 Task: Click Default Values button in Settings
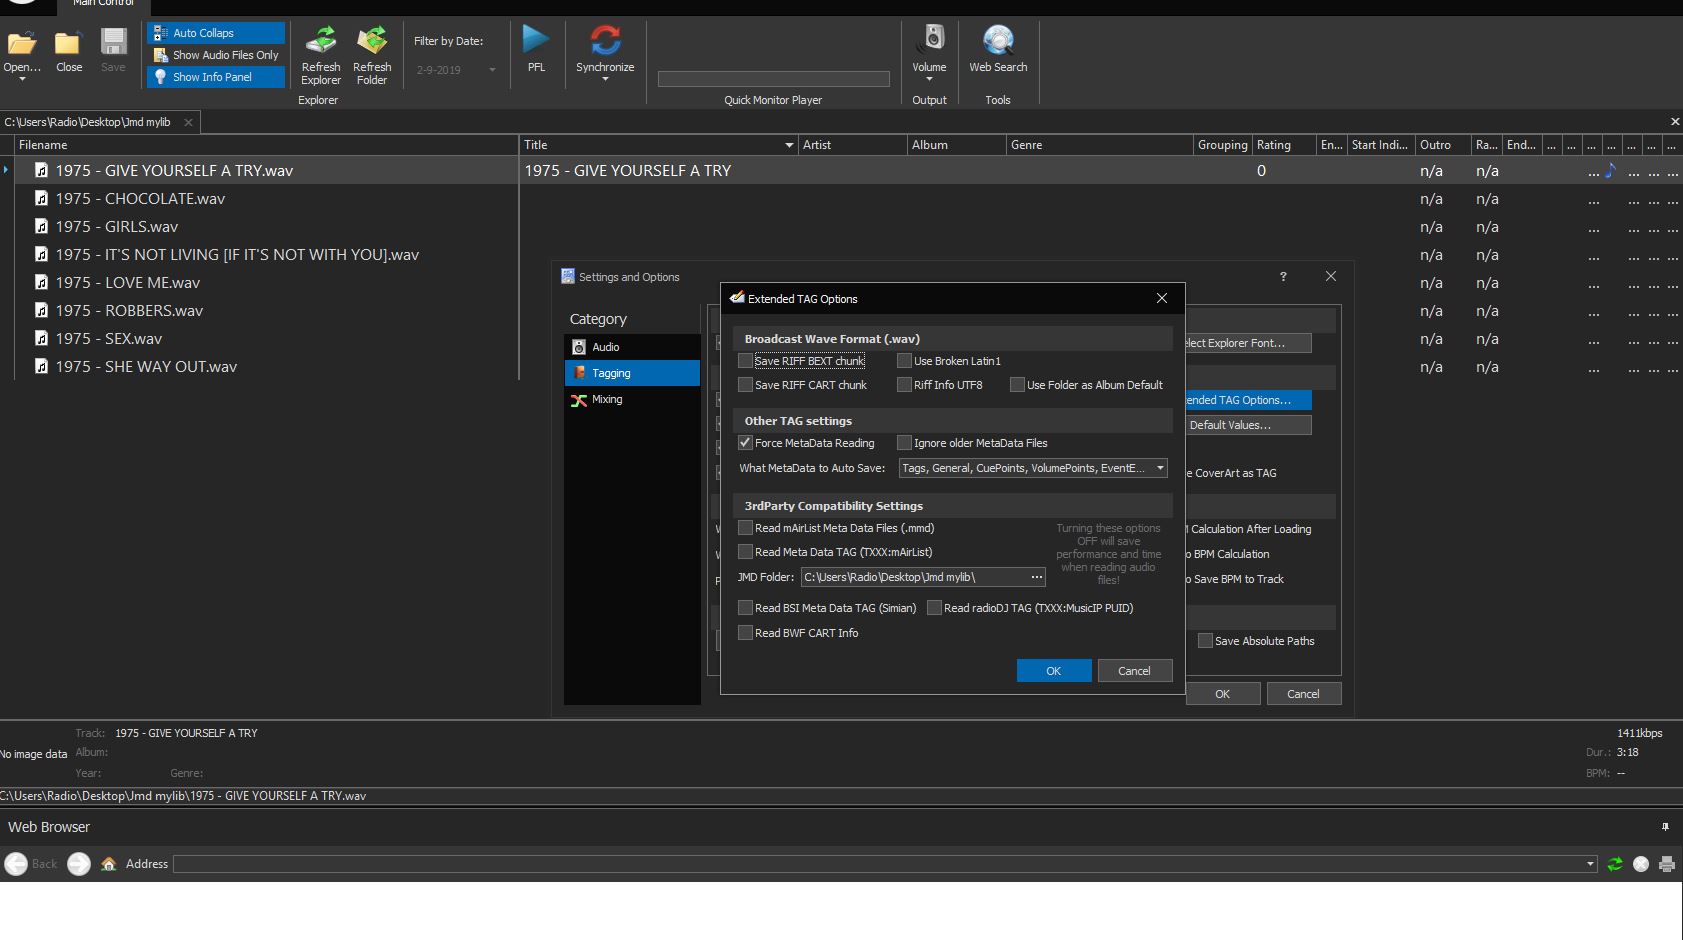[x=1248, y=425]
